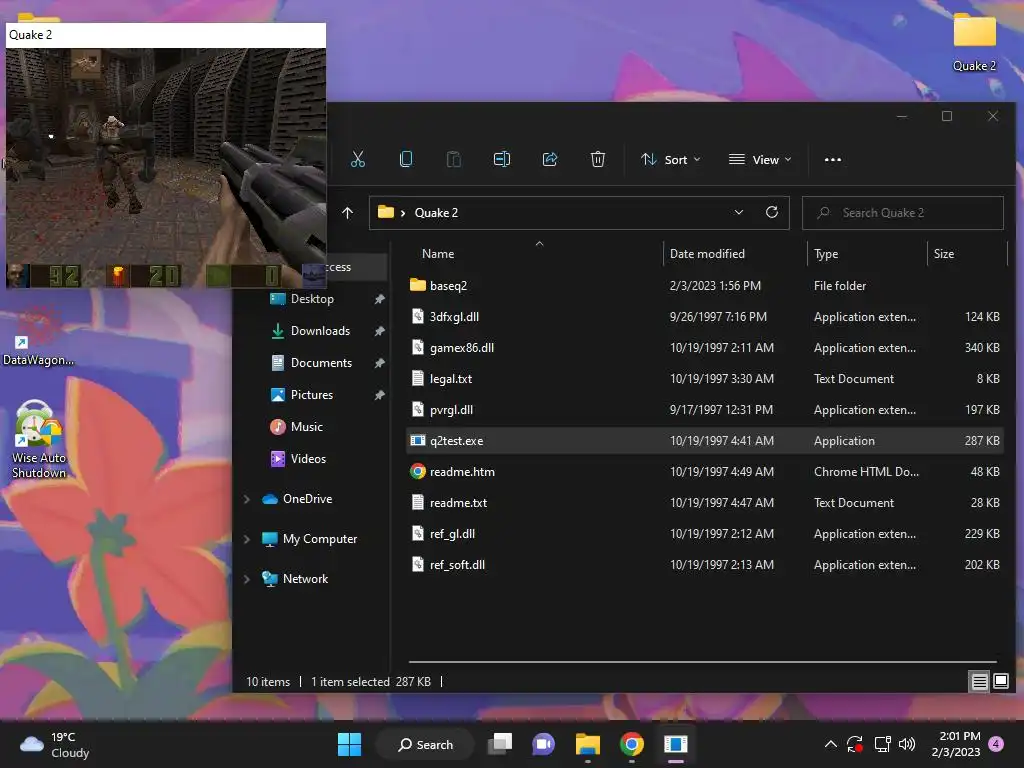Select the baseq2 folder
The width and height of the screenshot is (1024, 768).
point(705,285)
